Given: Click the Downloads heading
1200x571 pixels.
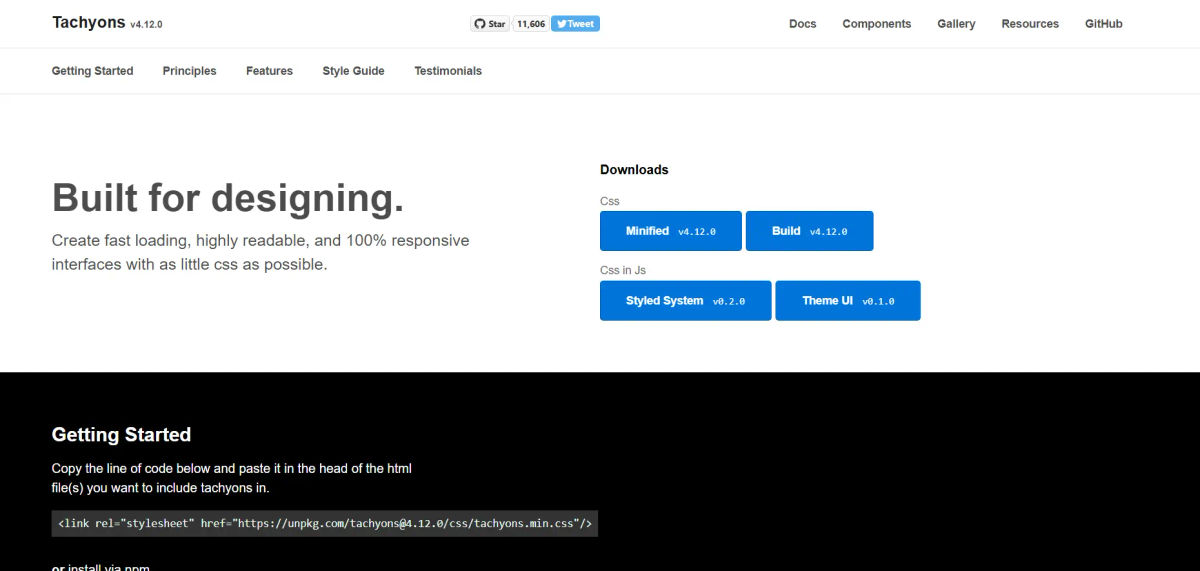Looking at the screenshot, I should coord(634,170).
